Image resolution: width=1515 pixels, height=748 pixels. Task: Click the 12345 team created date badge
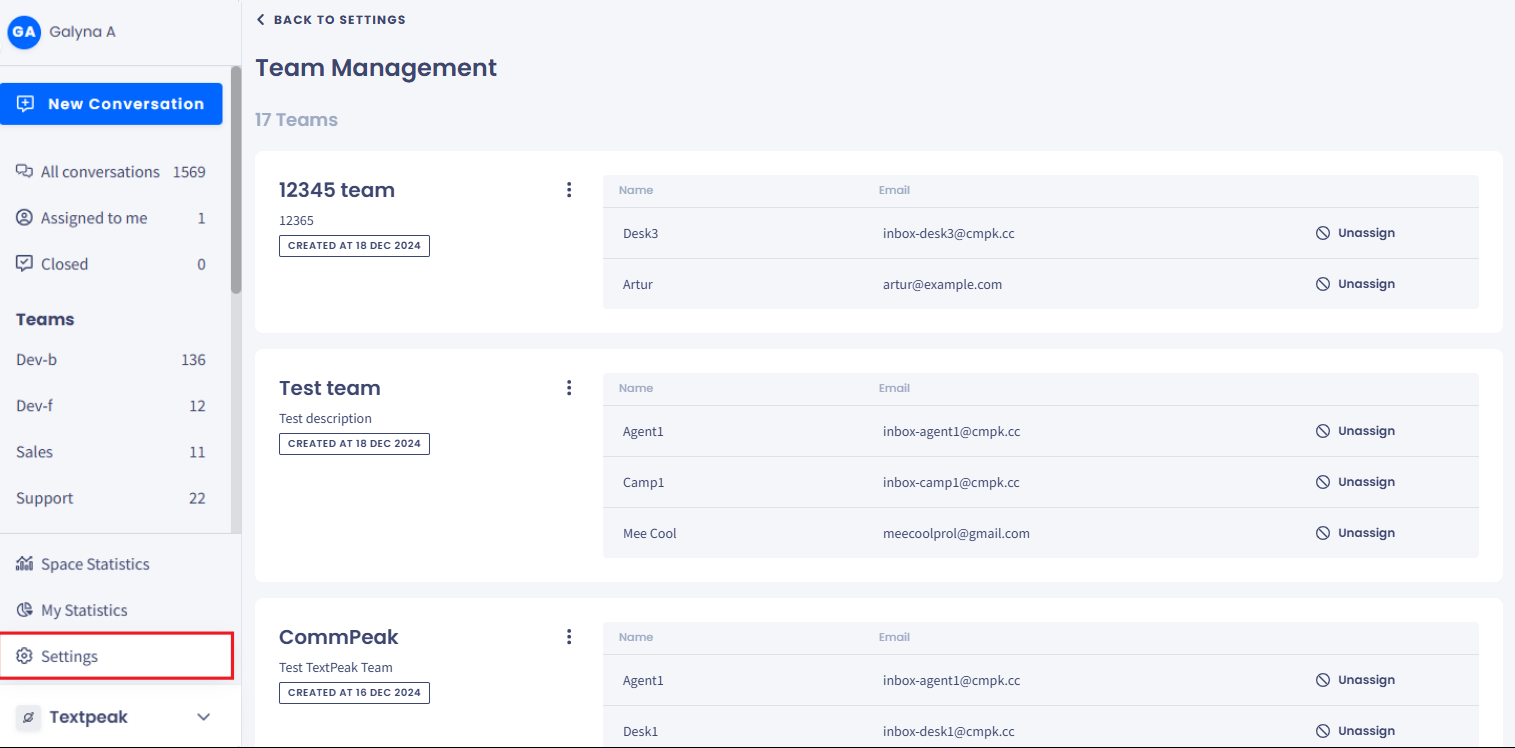point(354,245)
